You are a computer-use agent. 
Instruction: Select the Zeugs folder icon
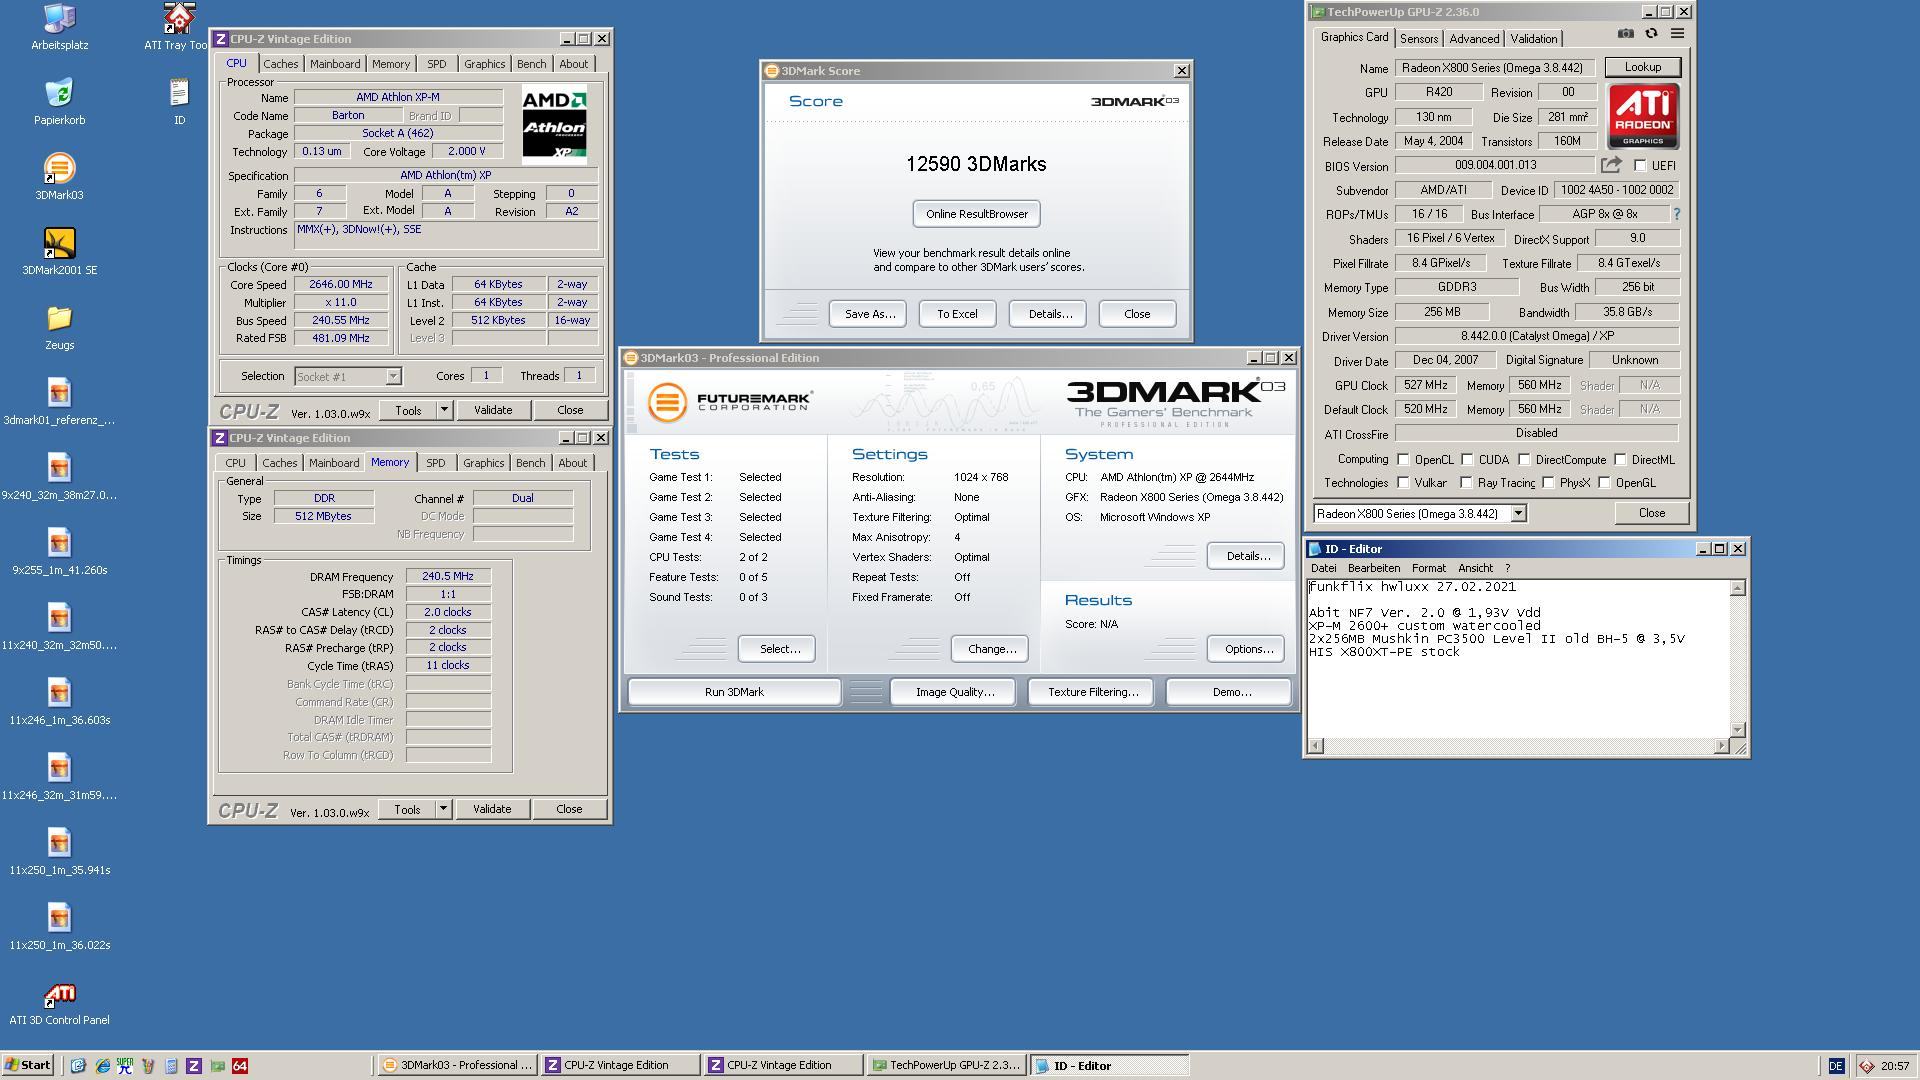[60, 327]
